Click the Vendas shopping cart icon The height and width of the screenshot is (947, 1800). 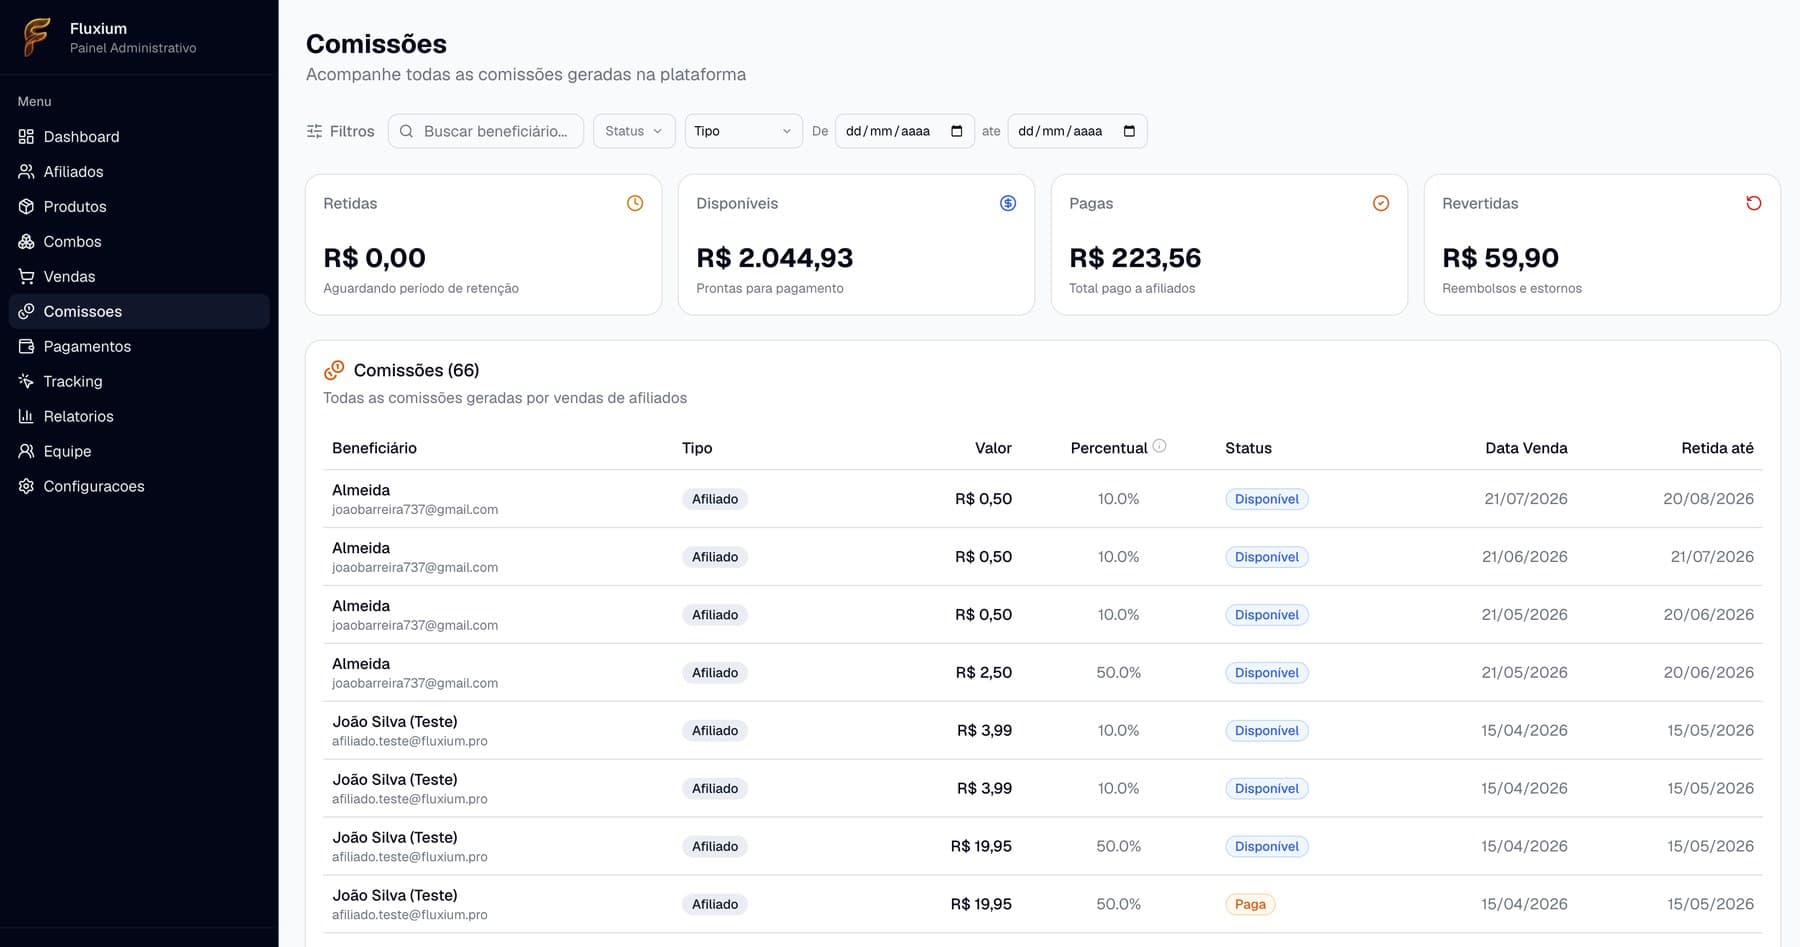click(x=26, y=276)
